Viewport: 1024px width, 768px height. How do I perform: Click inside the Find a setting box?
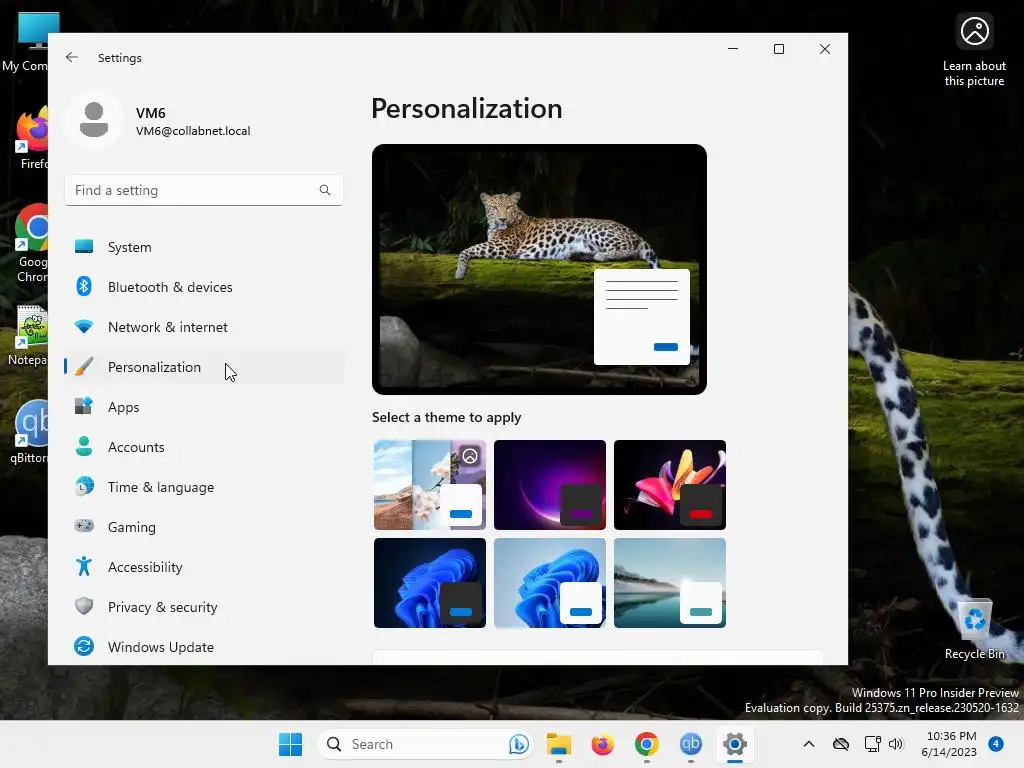point(204,190)
